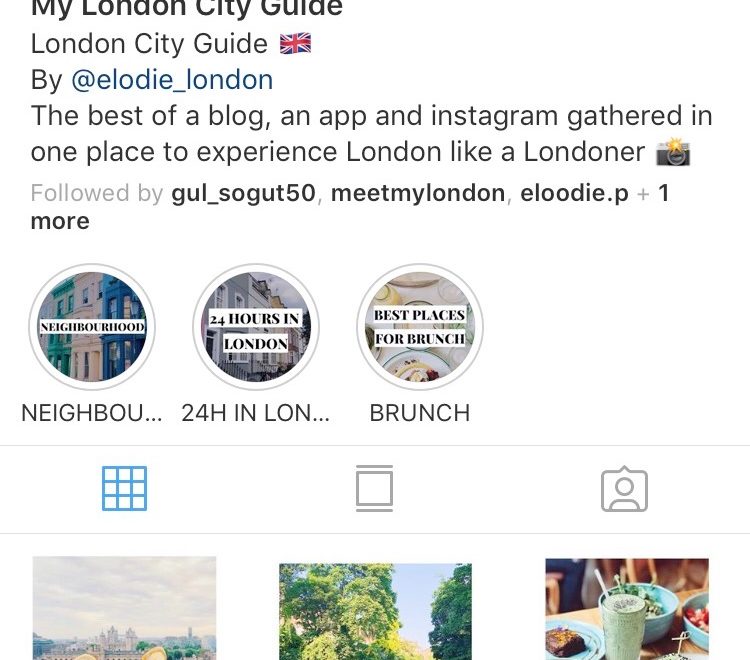Show the '1 more' mutual followers

350,207
